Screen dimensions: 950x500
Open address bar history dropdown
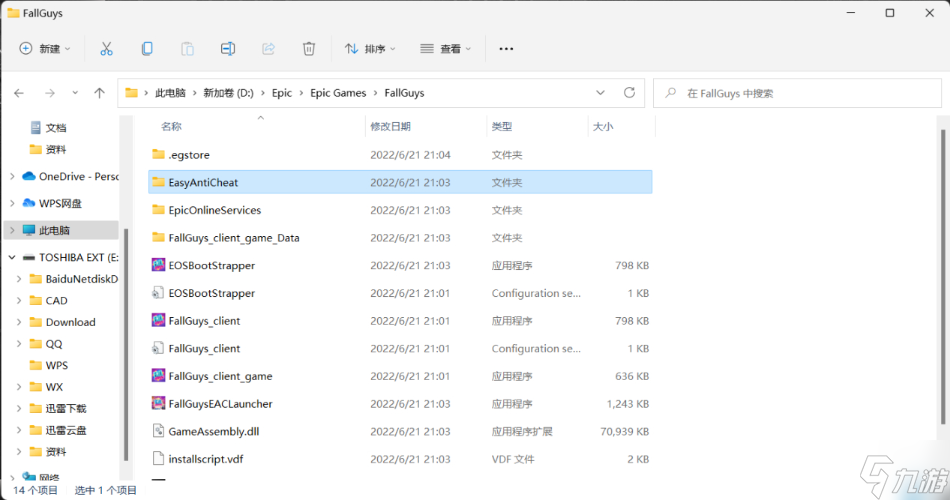600,93
